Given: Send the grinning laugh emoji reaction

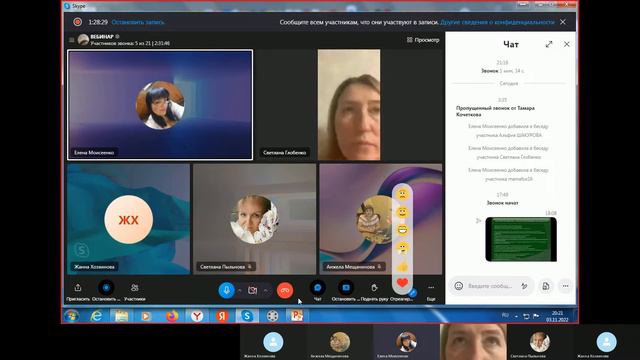Looking at the screenshot, I should click(x=402, y=230).
